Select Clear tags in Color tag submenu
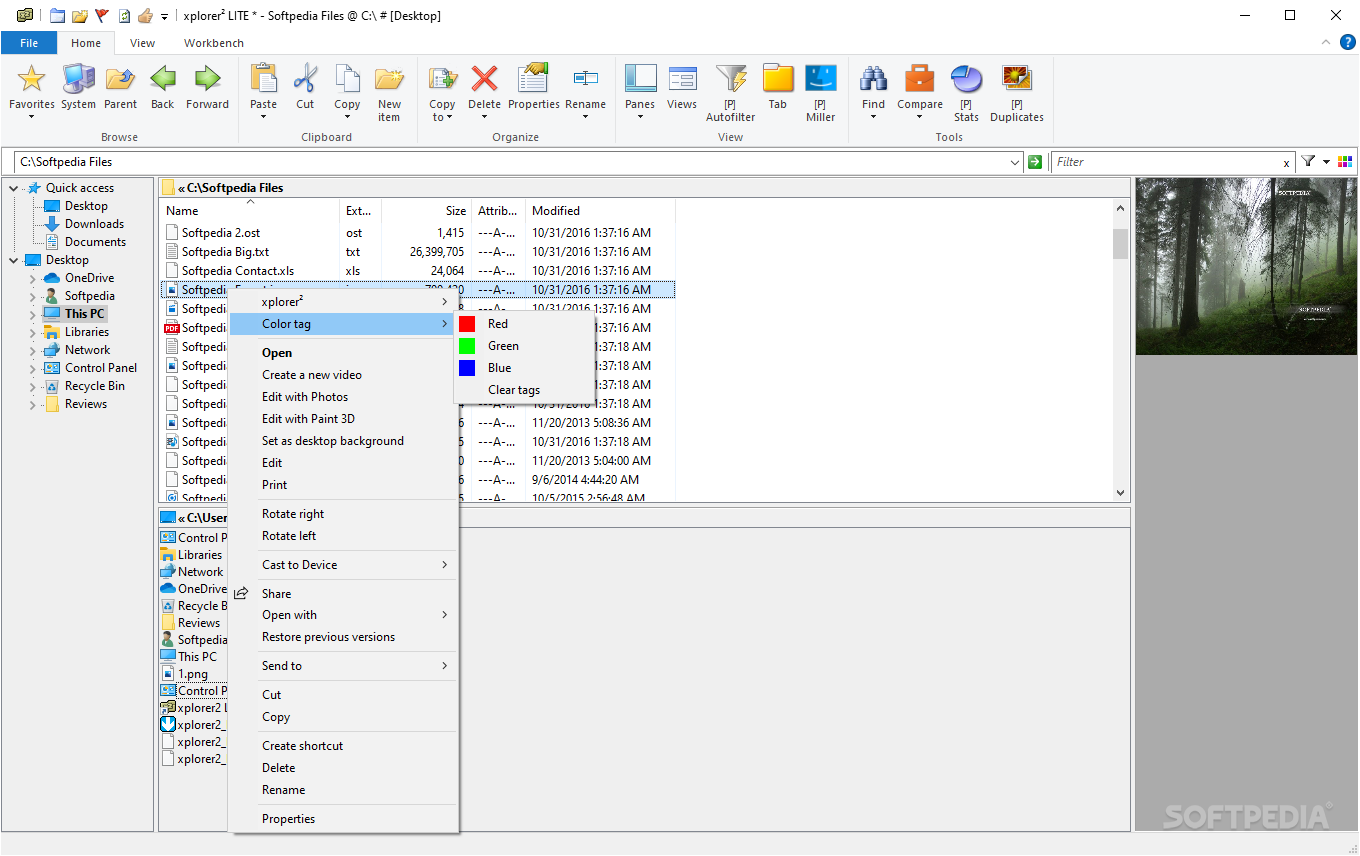This screenshot has height=856, width=1360. click(x=525, y=390)
